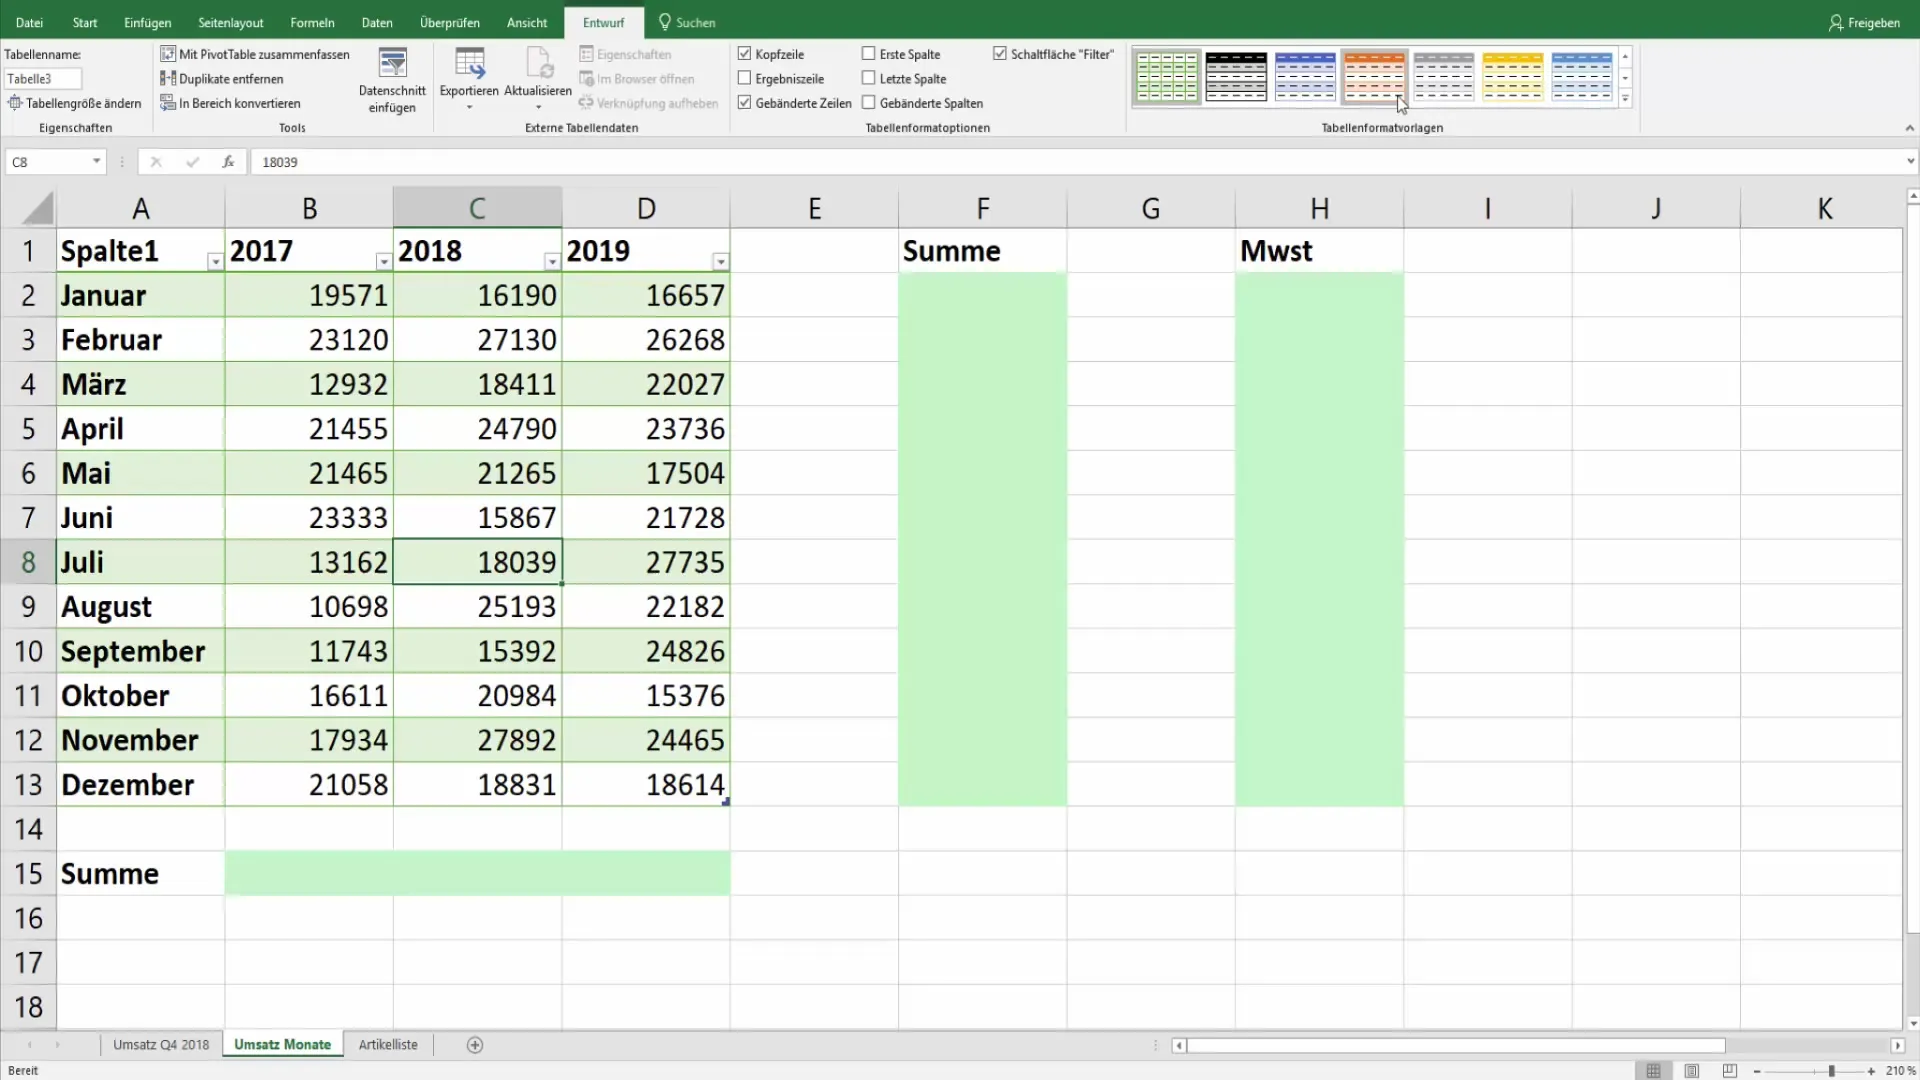Switch to Page Layout view

[1692, 1071]
